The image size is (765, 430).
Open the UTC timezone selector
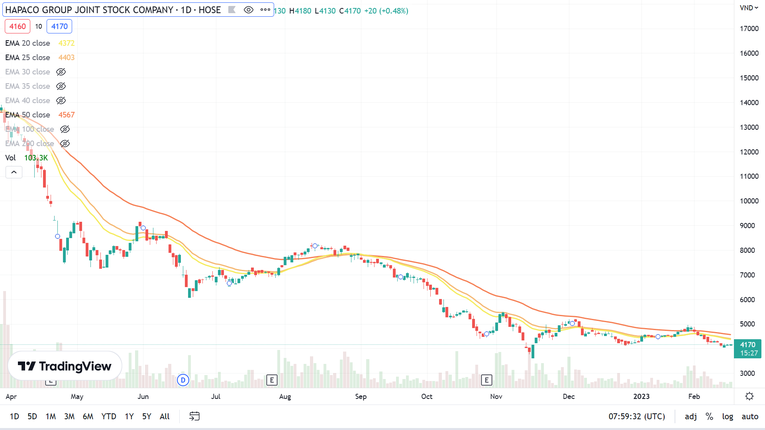coord(636,416)
